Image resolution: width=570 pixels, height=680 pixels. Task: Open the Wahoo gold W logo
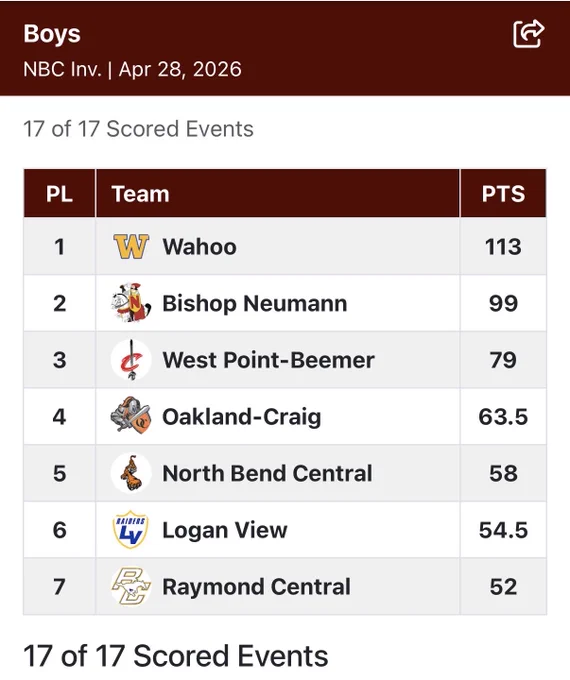coord(131,246)
